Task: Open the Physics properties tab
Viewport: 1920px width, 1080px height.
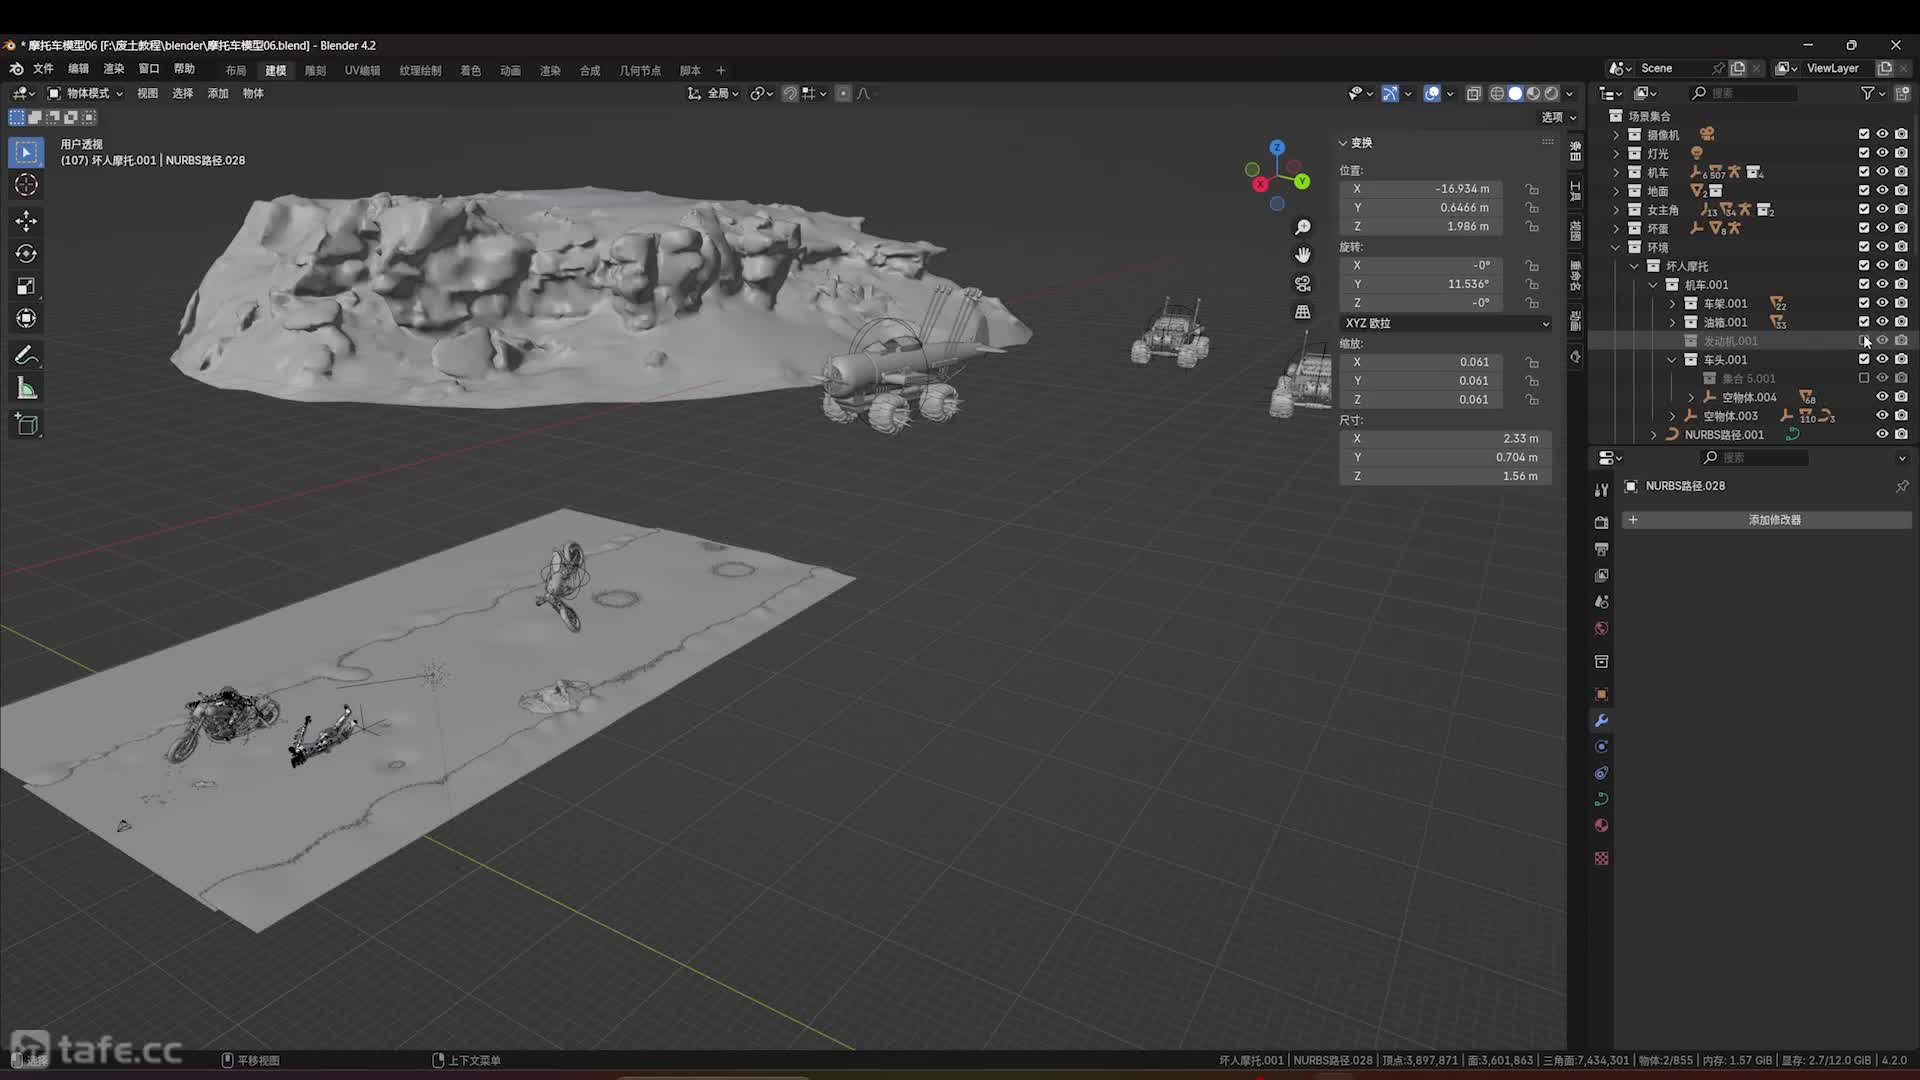Action: (x=1601, y=746)
